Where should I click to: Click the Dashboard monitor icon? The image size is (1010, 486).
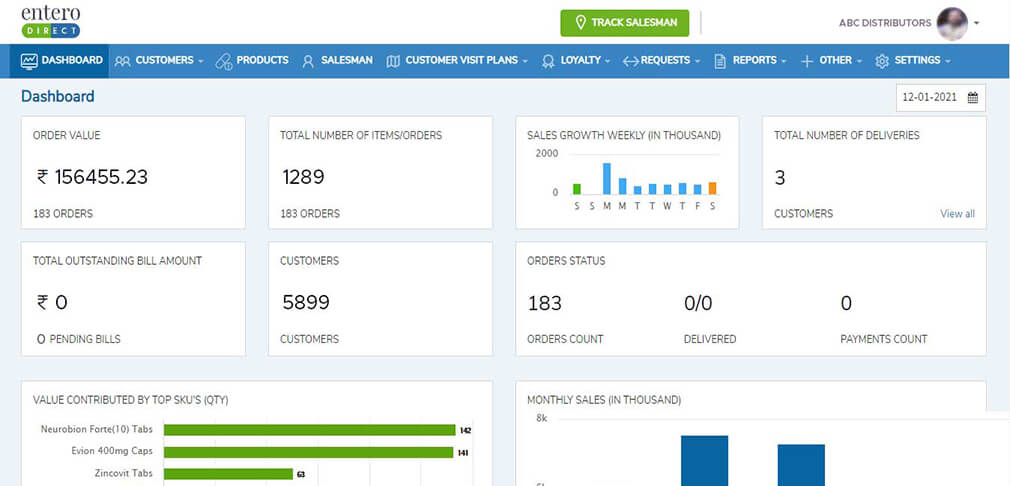click(x=29, y=61)
